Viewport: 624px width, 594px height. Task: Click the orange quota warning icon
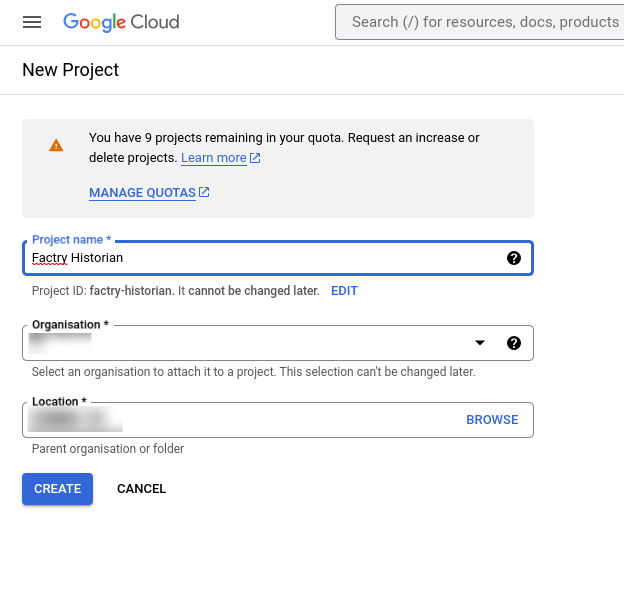point(56,145)
